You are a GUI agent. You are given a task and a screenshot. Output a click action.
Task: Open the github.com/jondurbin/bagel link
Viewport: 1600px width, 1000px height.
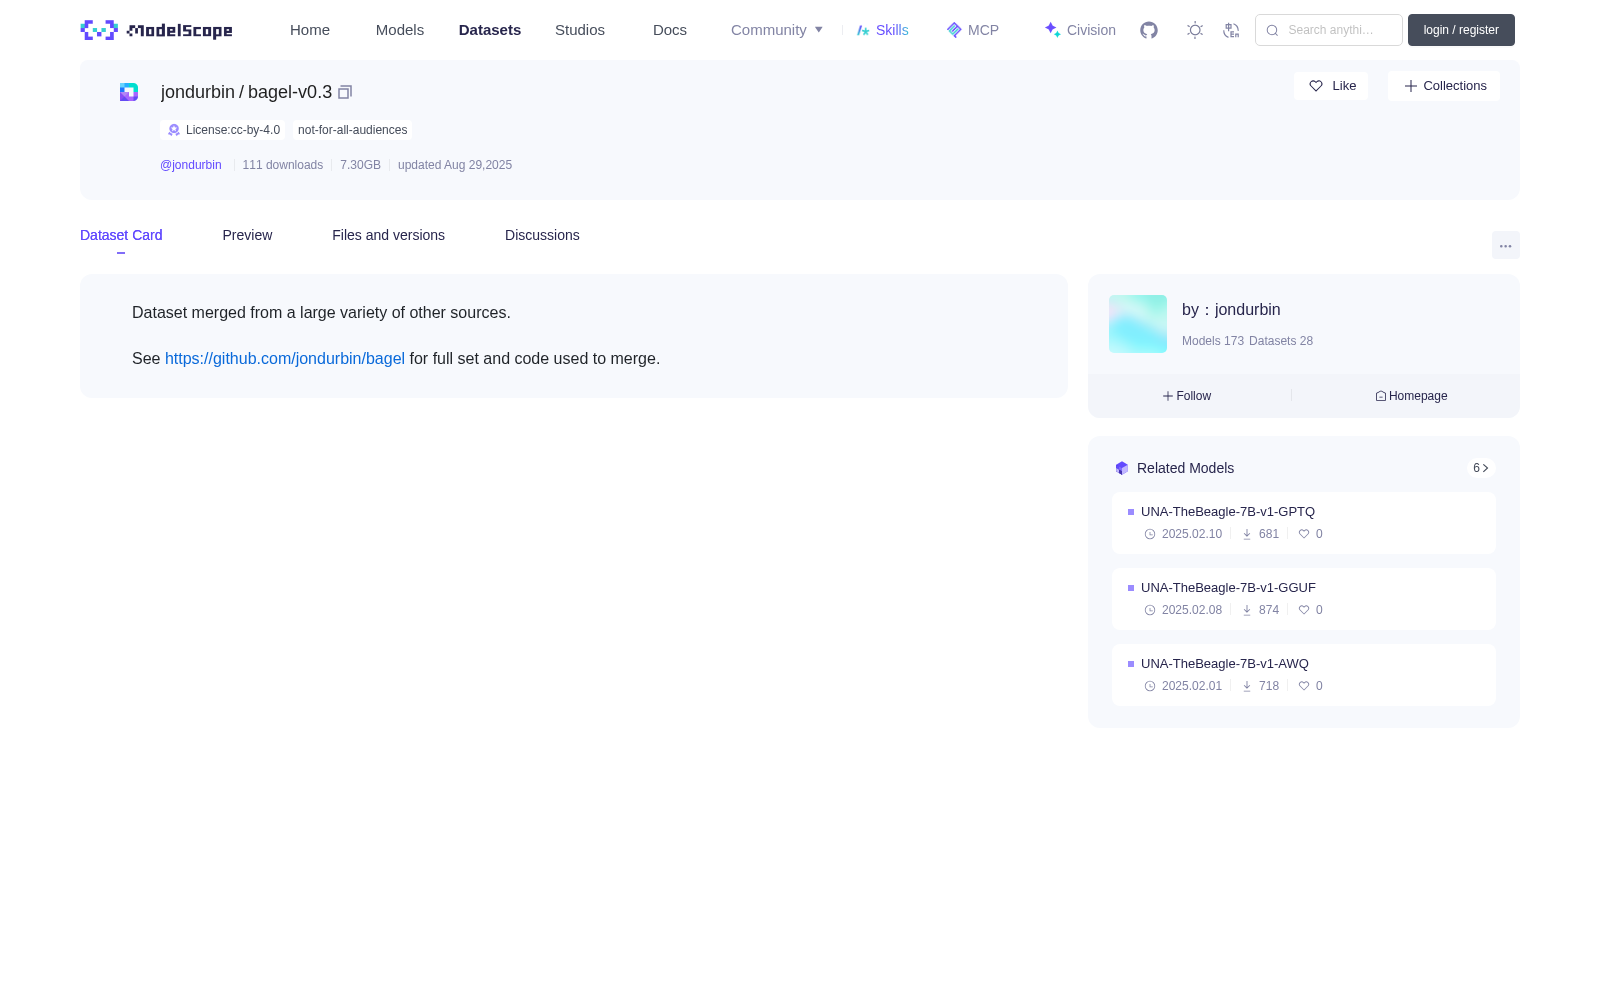click(285, 359)
